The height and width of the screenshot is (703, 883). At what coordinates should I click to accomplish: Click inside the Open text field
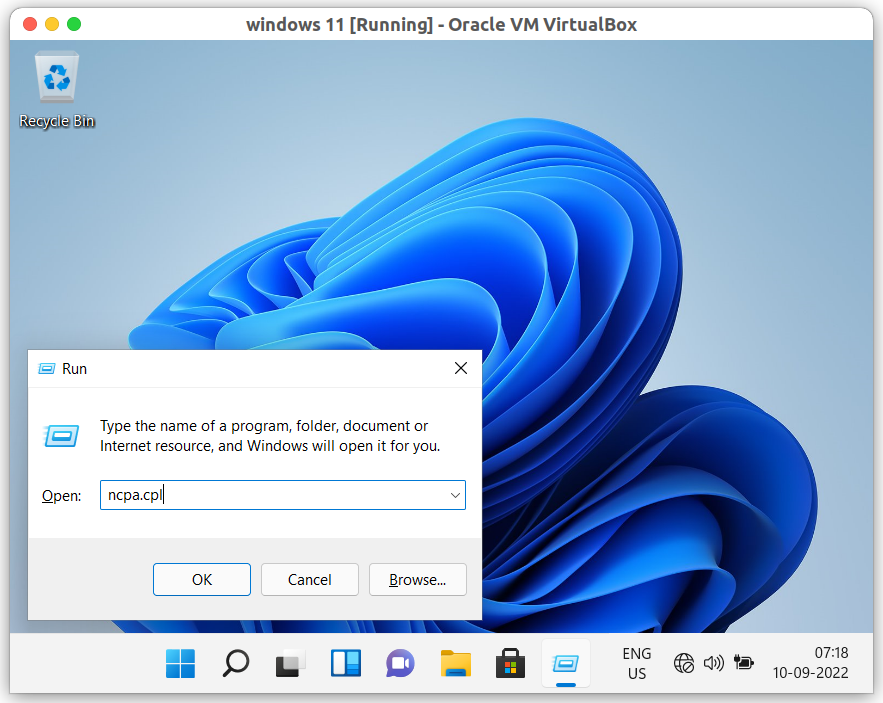pos(270,495)
